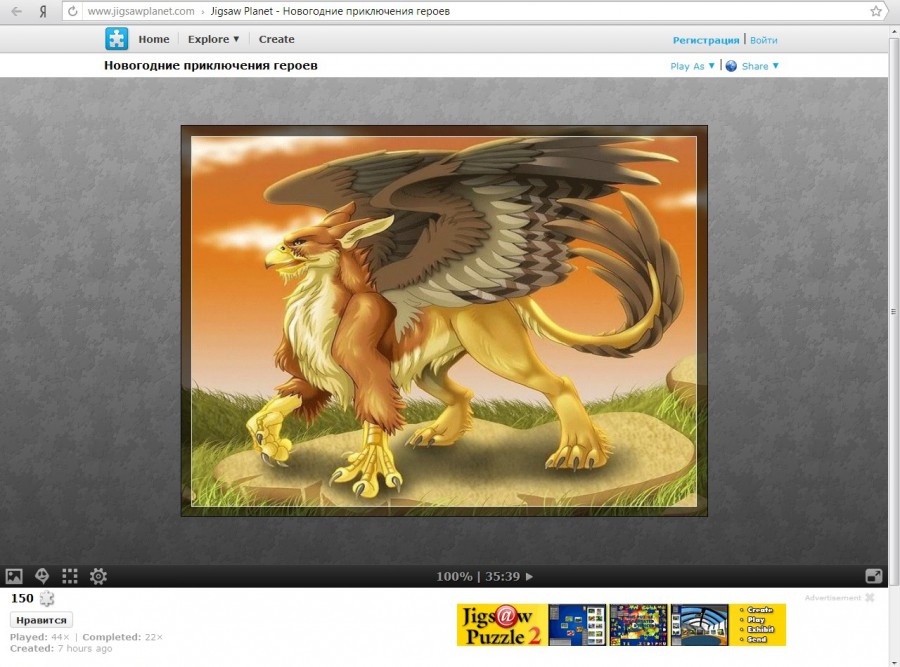Open the Share dropdown
This screenshot has width=900, height=667.
(760, 66)
